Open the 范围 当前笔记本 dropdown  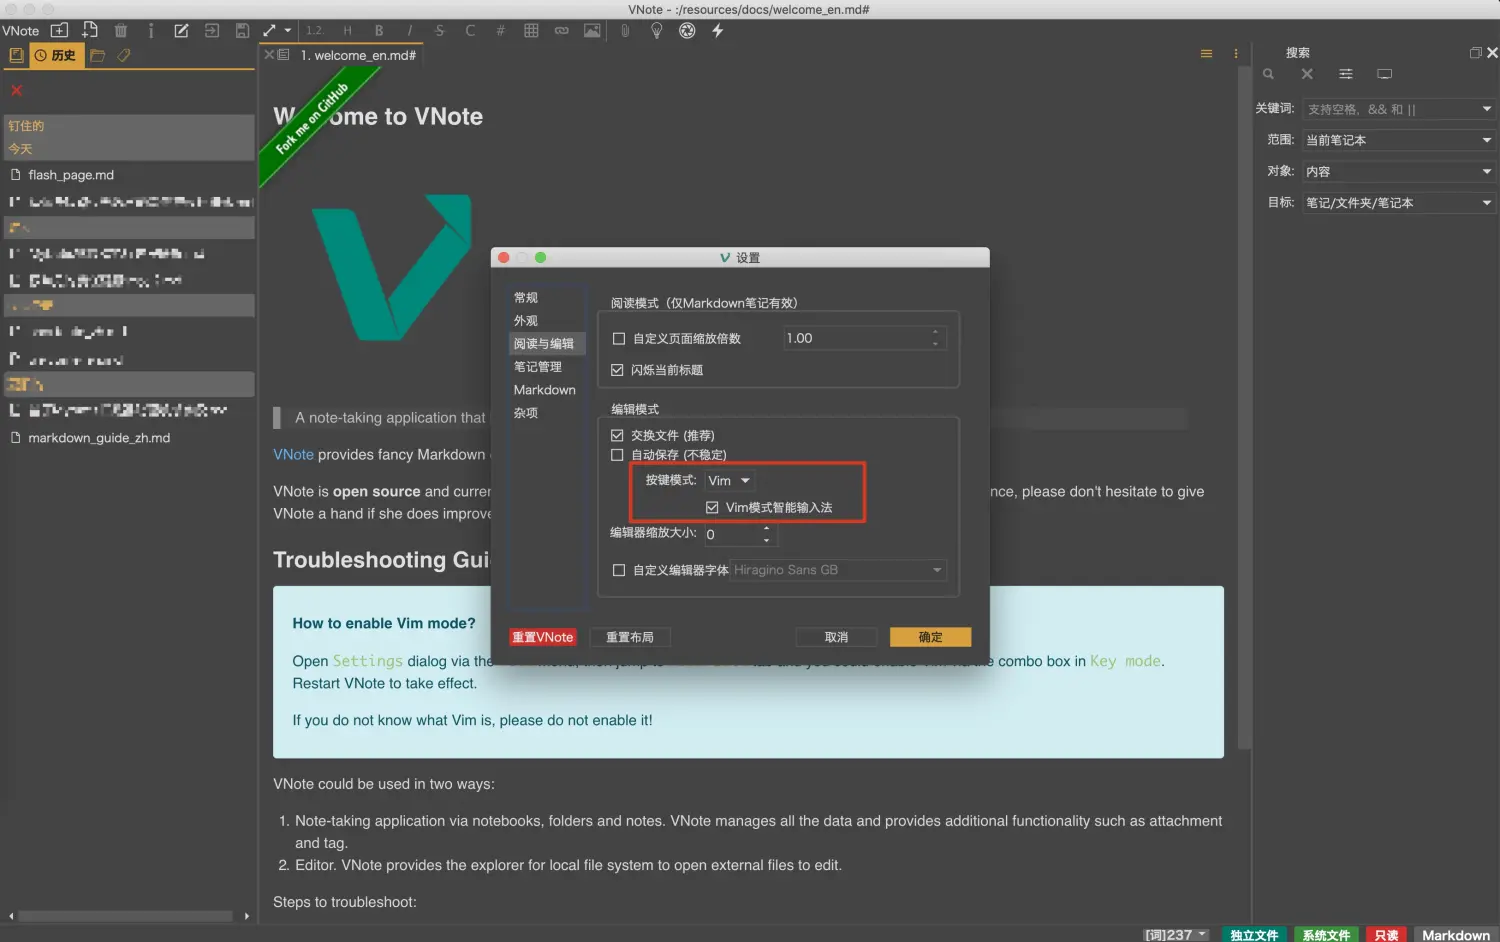click(1399, 140)
